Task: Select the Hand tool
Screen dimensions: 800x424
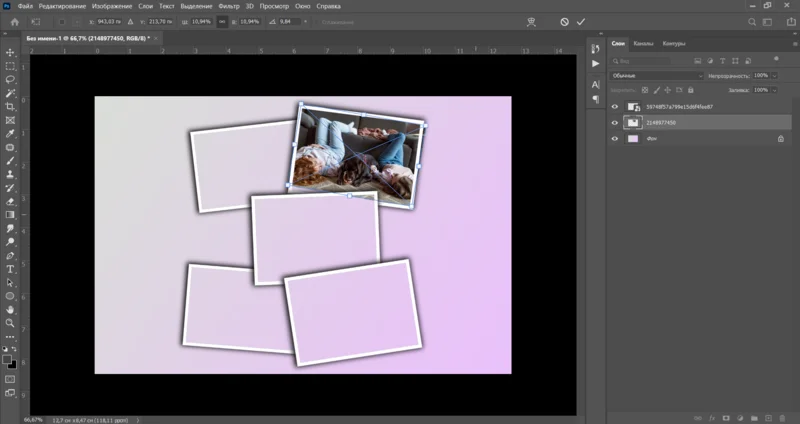Action: click(10, 310)
